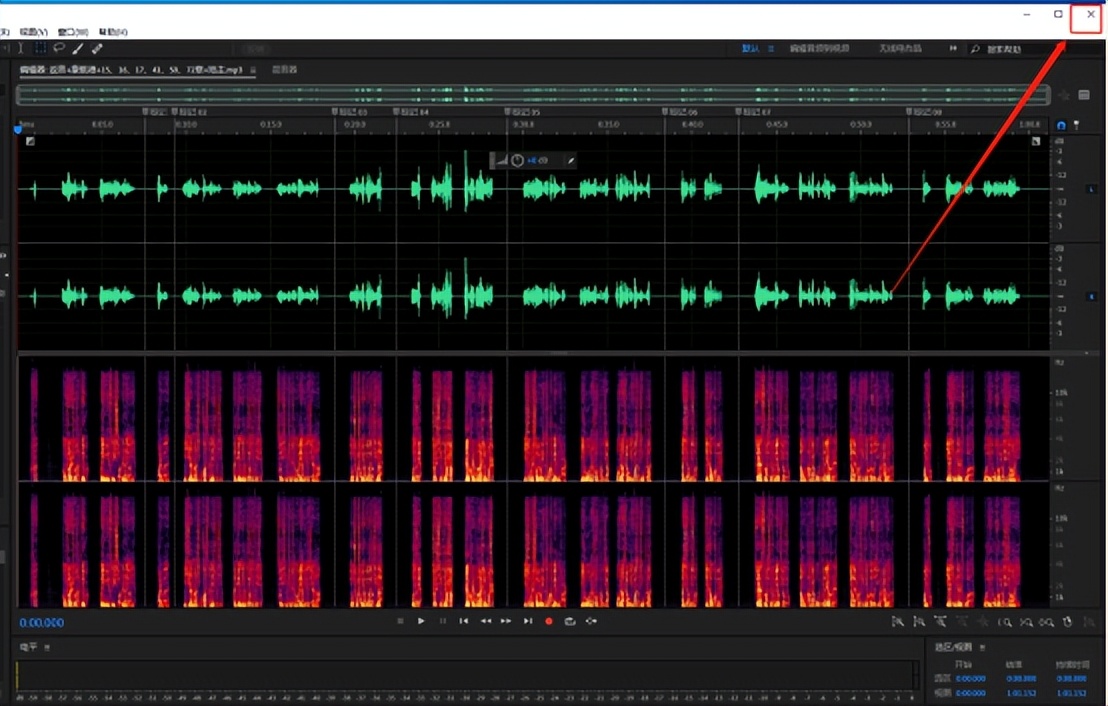Select the Lasso Selection tool
Image resolution: width=1108 pixels, height=706 pixels.
[x=59, y=48]
